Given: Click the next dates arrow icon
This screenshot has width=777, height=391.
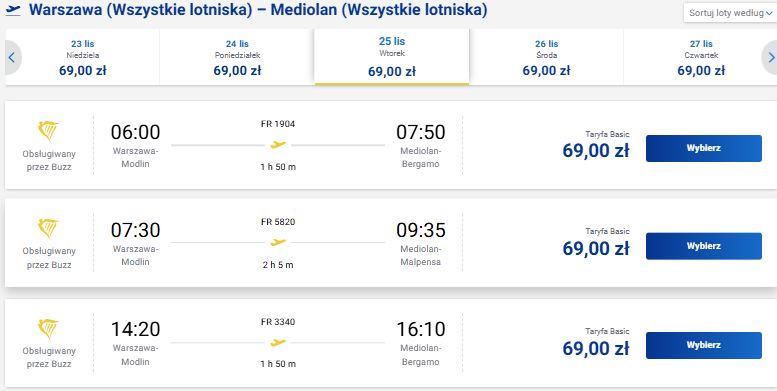Looking at the screenshot, I should pyautogui.click(x=770, y=57).
